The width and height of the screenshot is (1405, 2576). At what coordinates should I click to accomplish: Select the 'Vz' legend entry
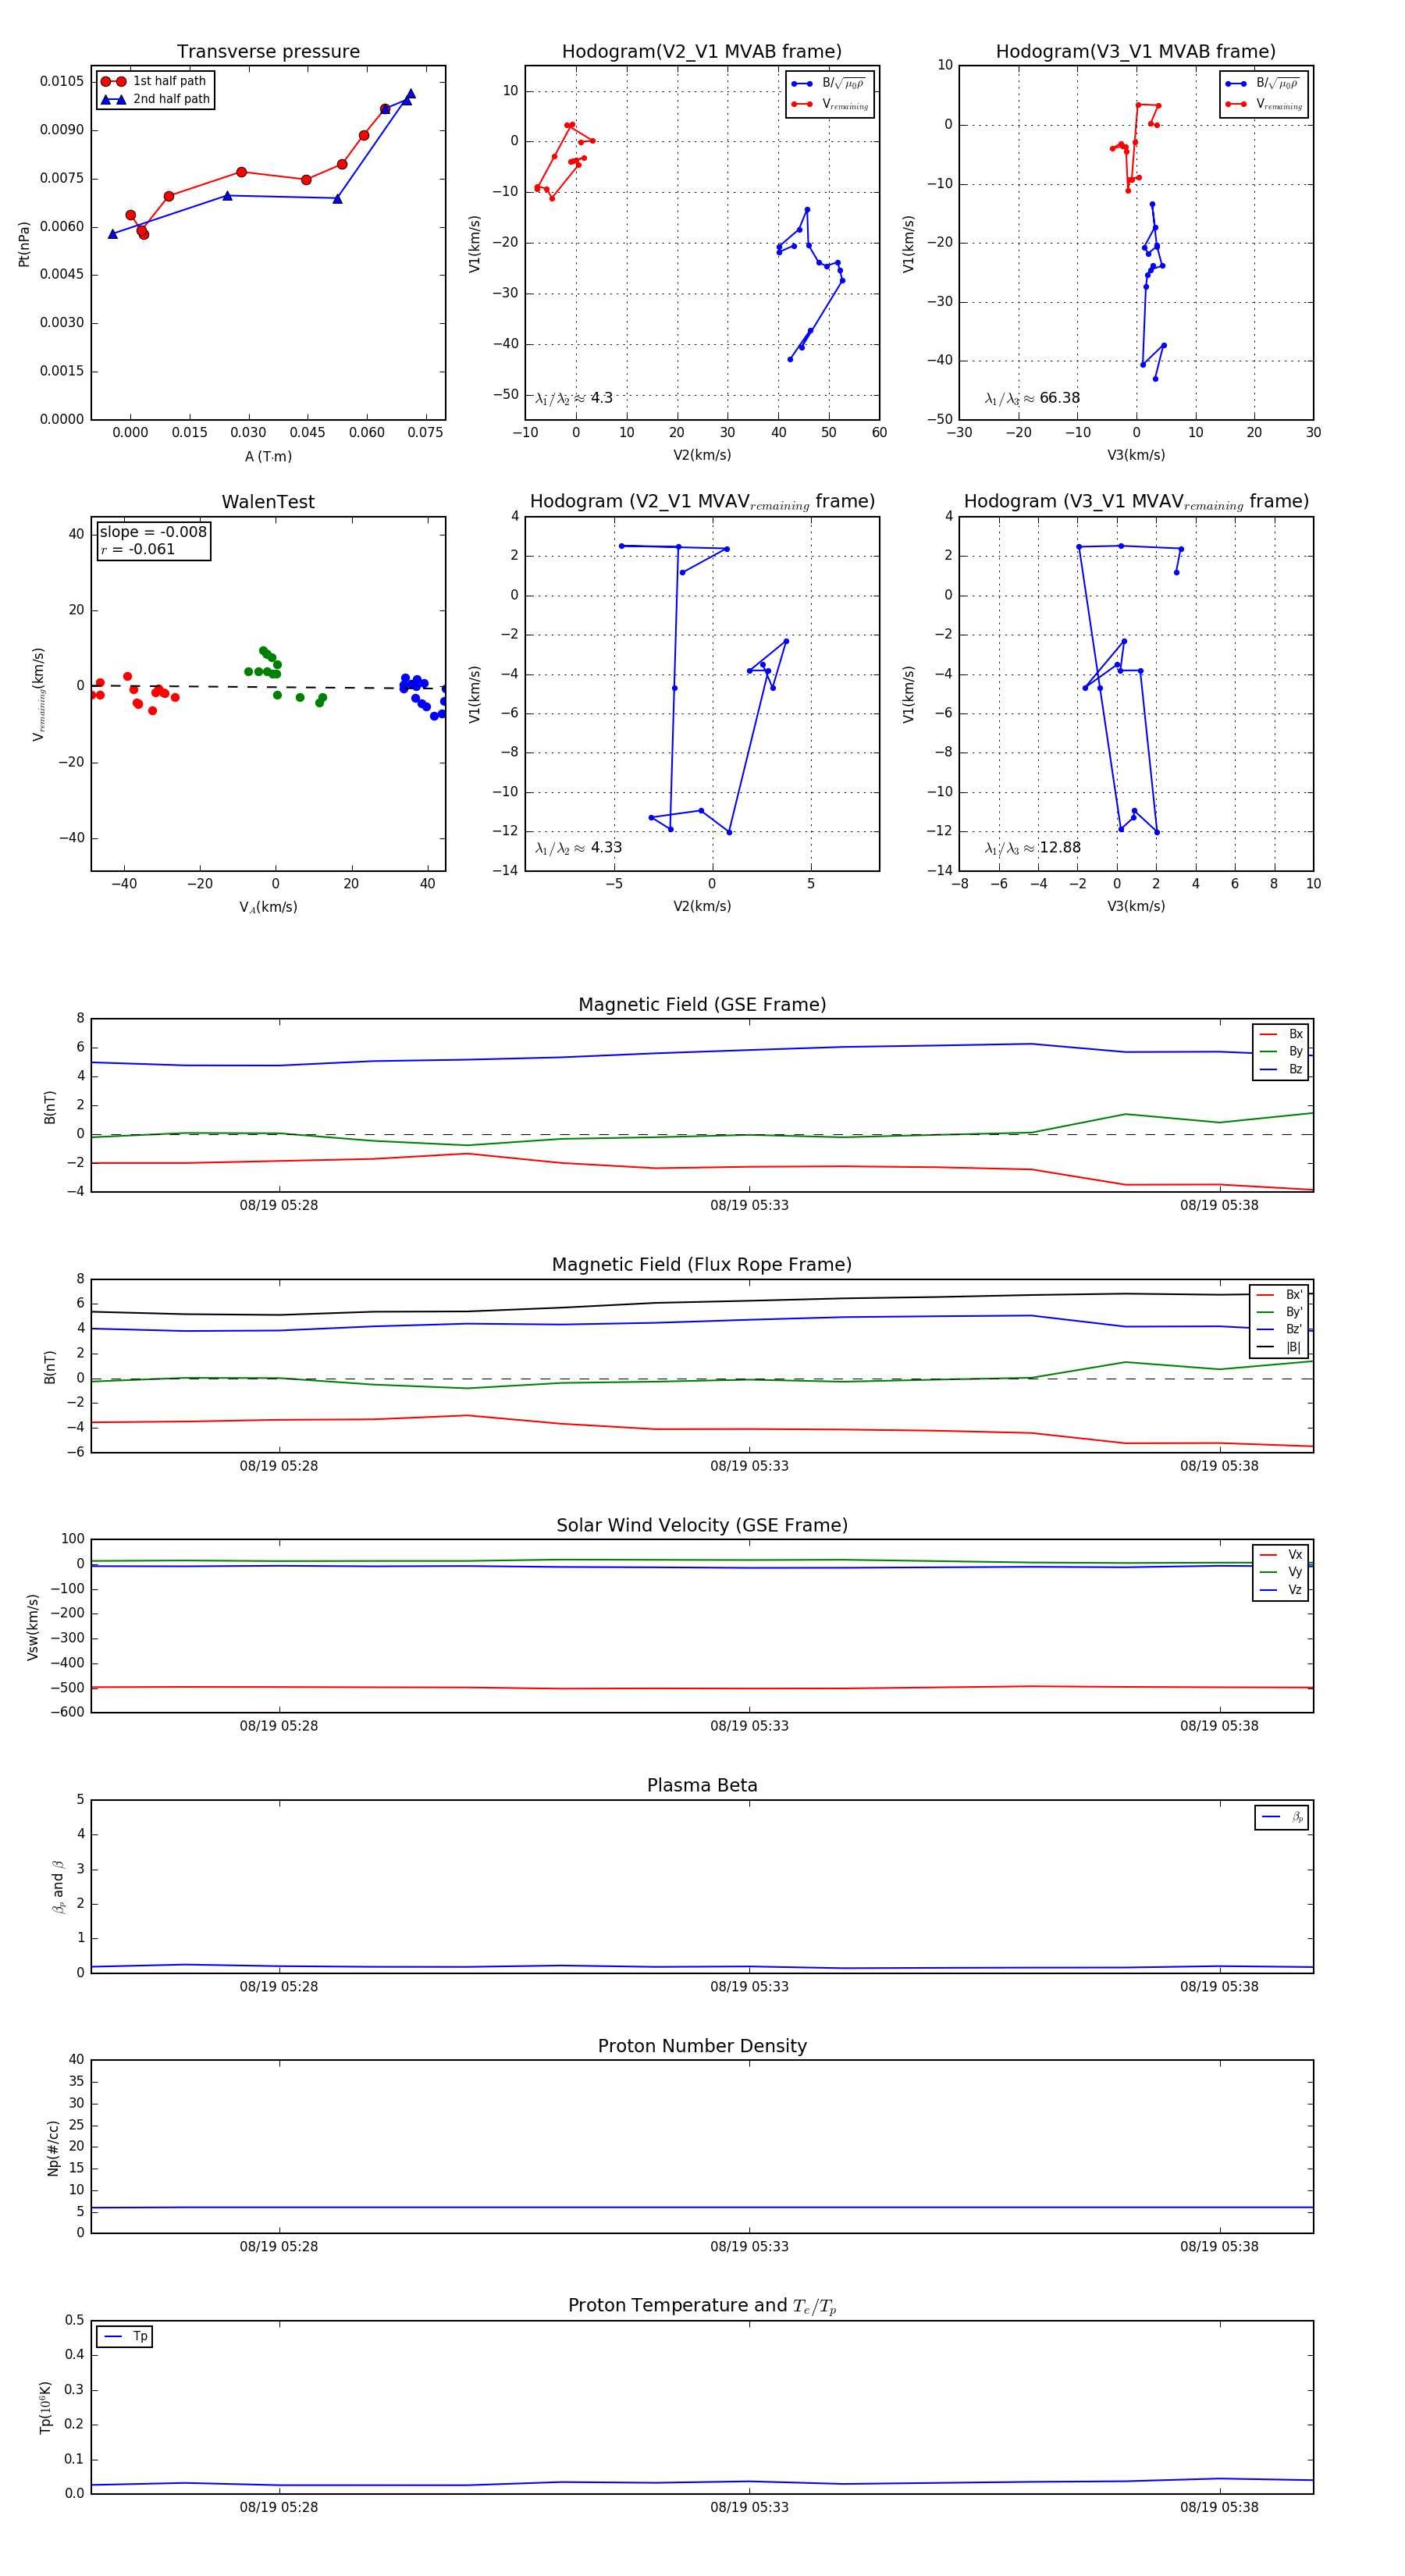point(1281,1590)
